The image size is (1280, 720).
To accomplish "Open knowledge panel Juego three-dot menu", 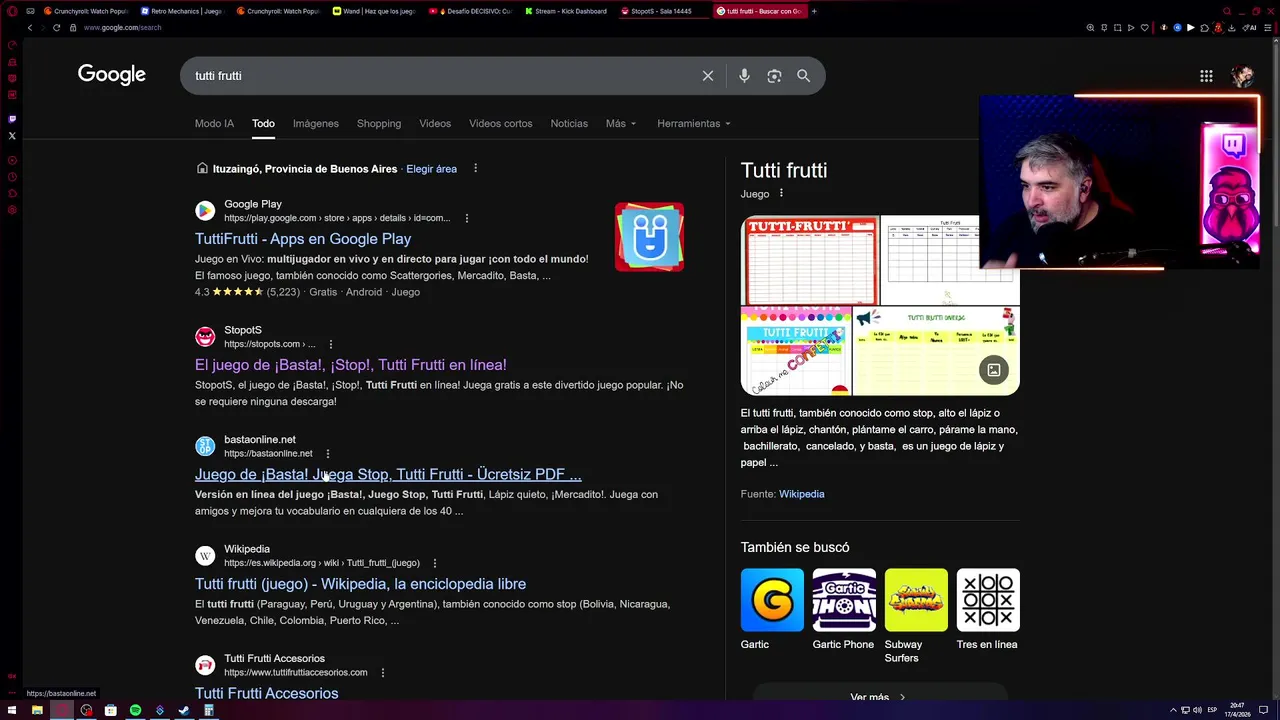I will pyautogui.click(x=781, y=193).
